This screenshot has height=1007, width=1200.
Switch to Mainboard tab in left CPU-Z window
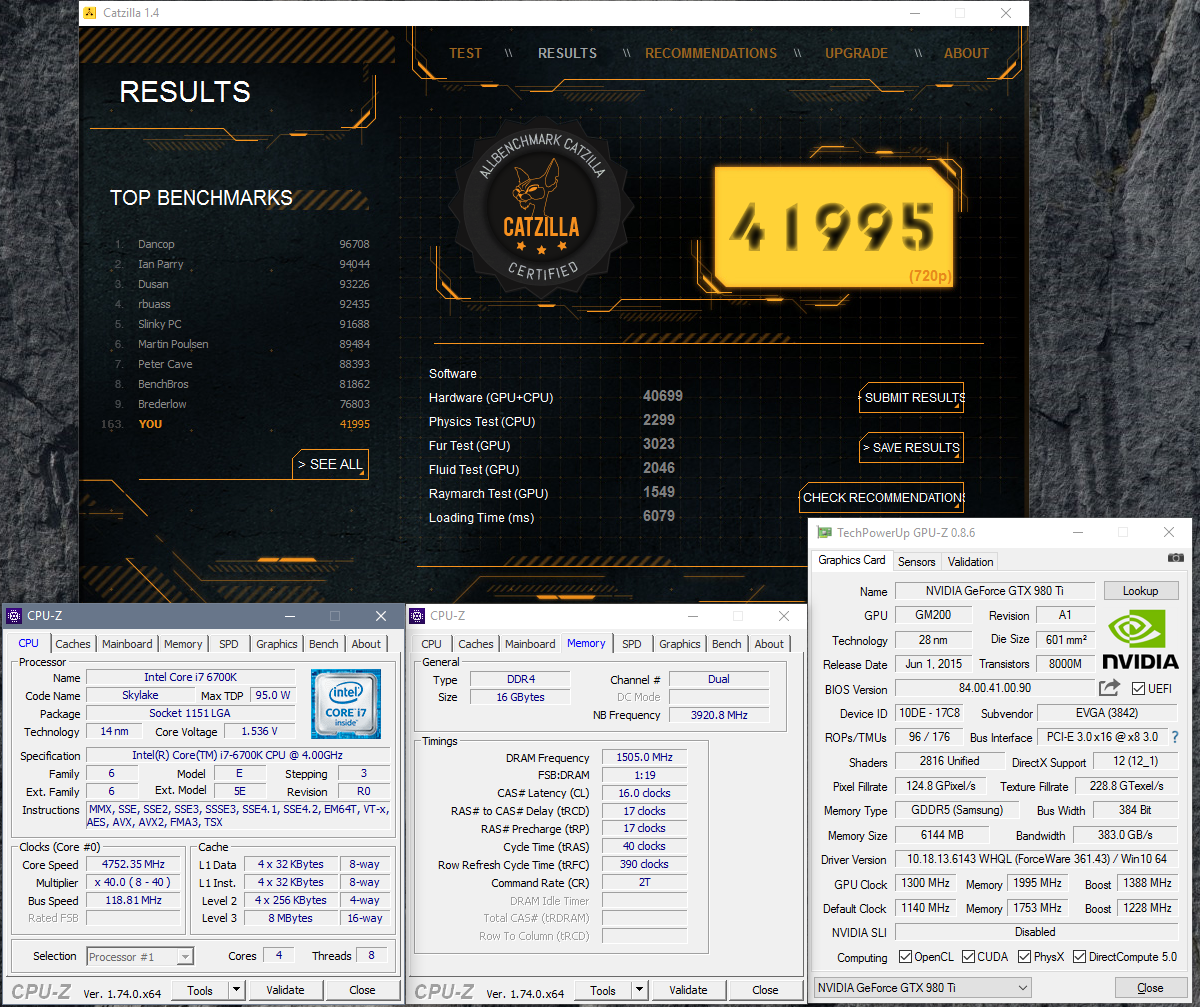tap(127, 644)
